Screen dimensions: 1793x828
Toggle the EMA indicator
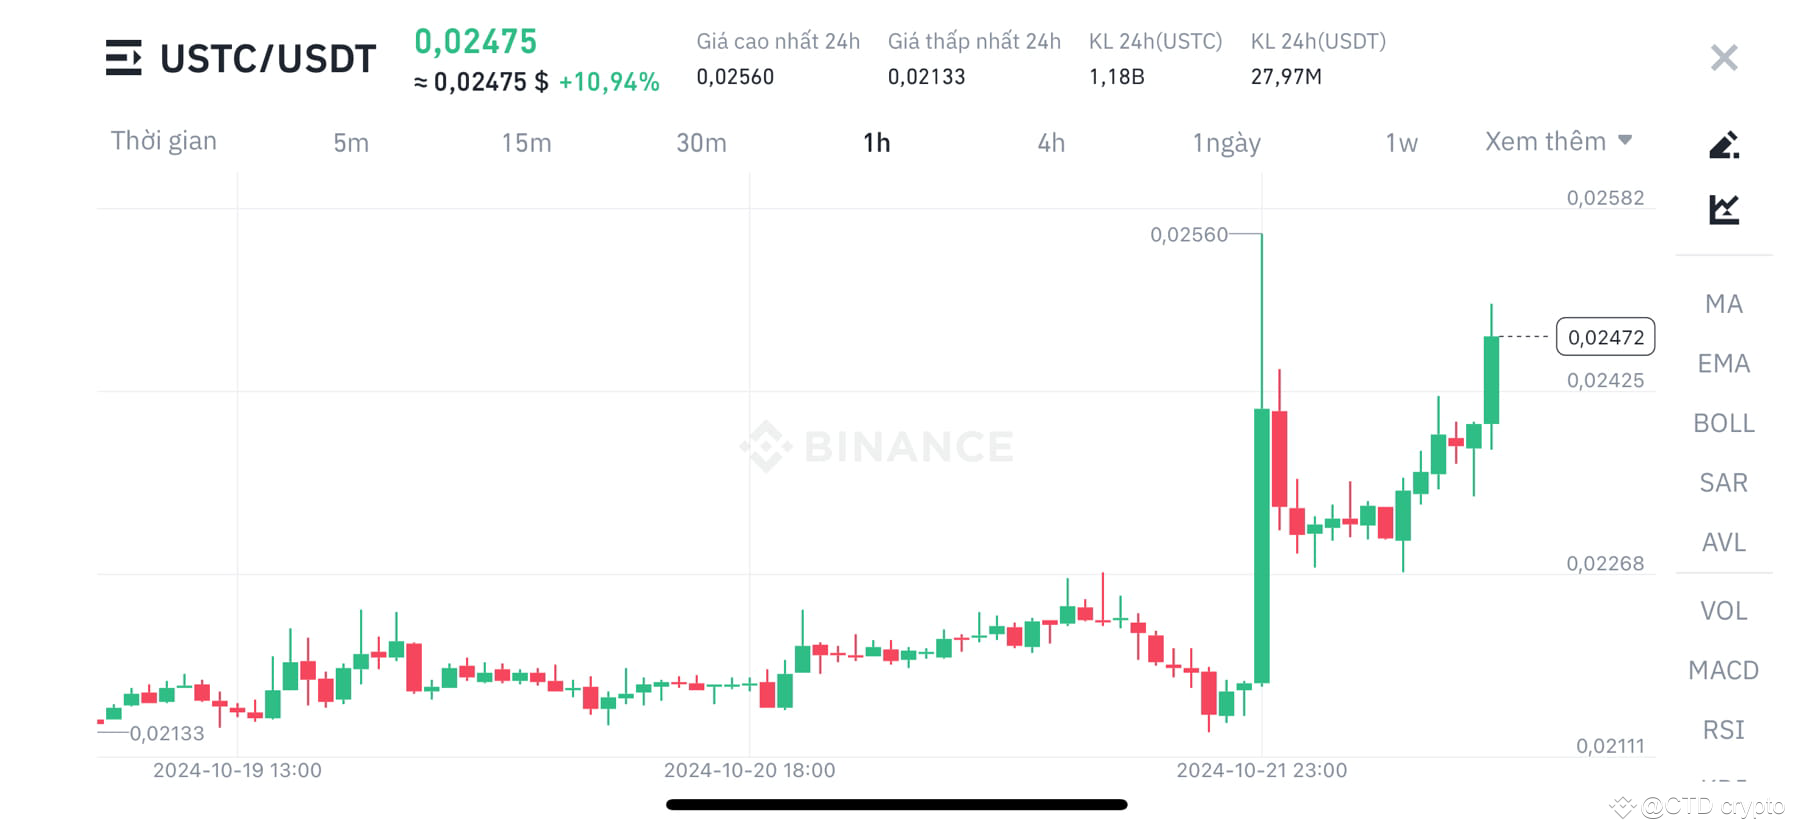1722,363
